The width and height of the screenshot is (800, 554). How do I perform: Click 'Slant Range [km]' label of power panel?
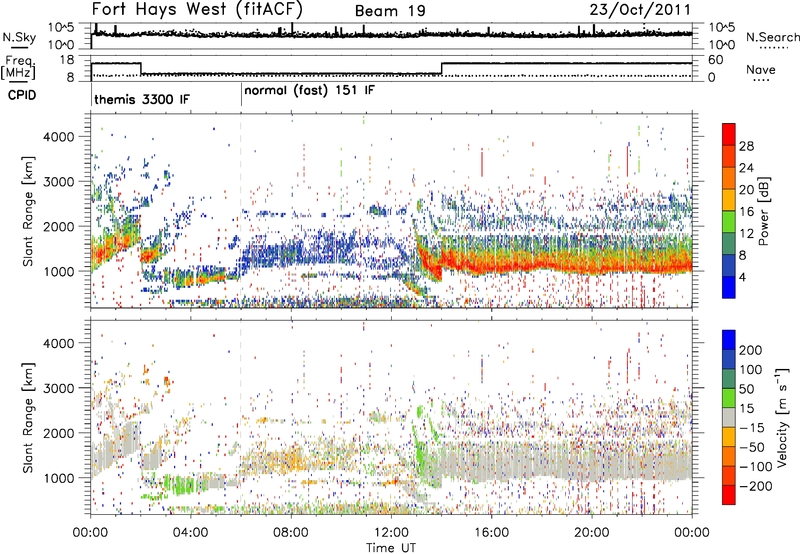28,211
